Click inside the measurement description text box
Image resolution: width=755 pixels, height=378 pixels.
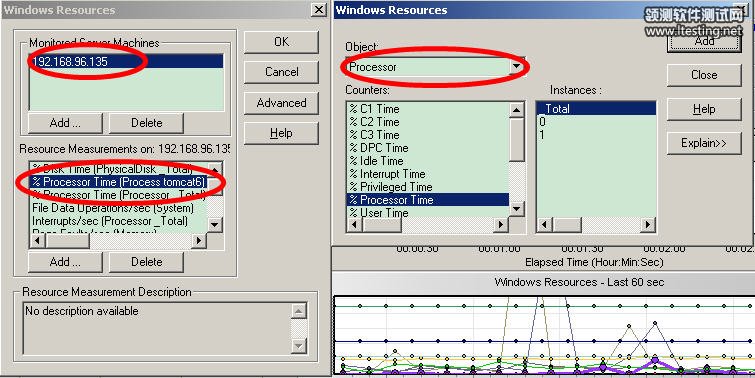[157, 328]
